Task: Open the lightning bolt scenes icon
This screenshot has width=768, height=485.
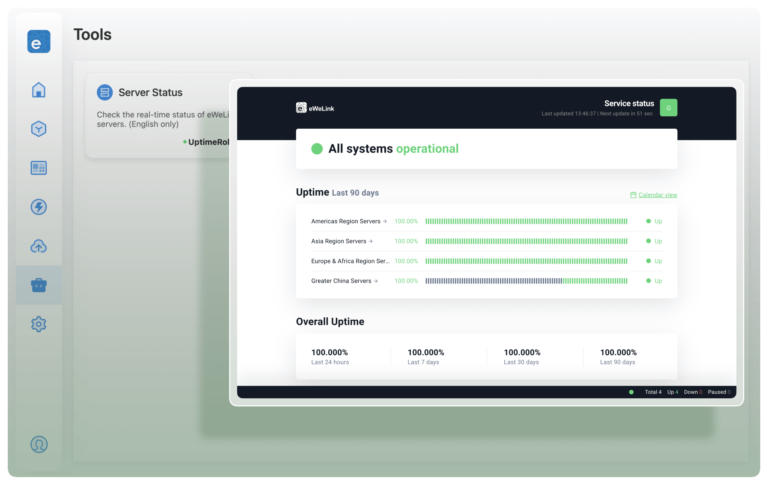Action: click(x=39, y=207)
